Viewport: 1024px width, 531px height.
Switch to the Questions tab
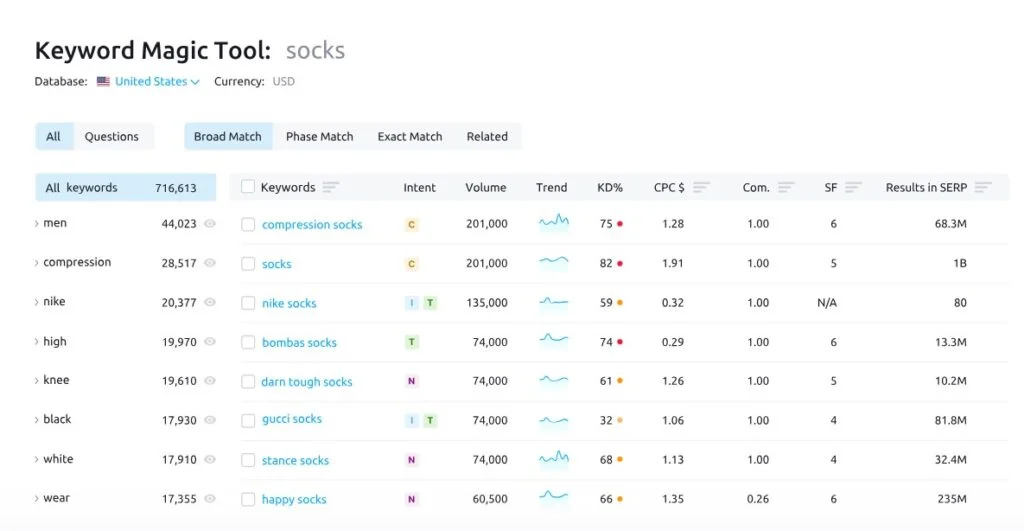[112, 137]
